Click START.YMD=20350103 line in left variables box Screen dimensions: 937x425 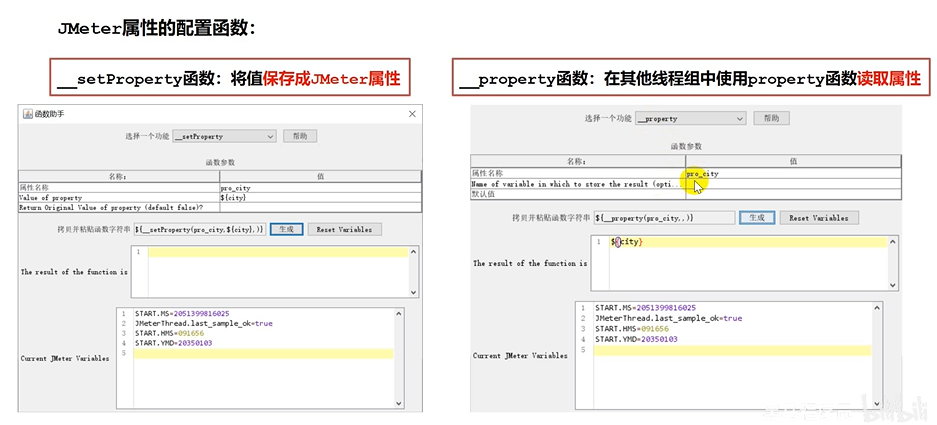point(173,343)
